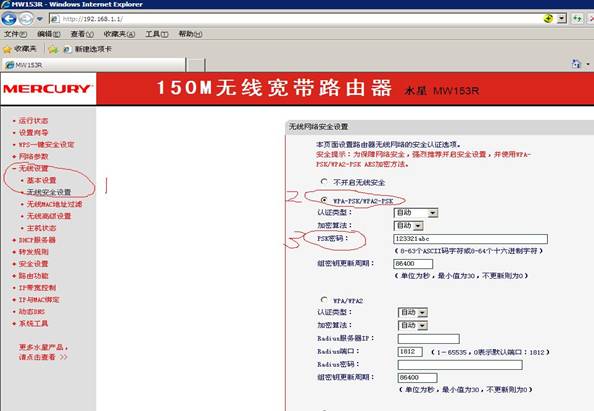Expand 网络参数 in sidebar
The height and width of the screenshot is (411, 594).
point(33,156)
